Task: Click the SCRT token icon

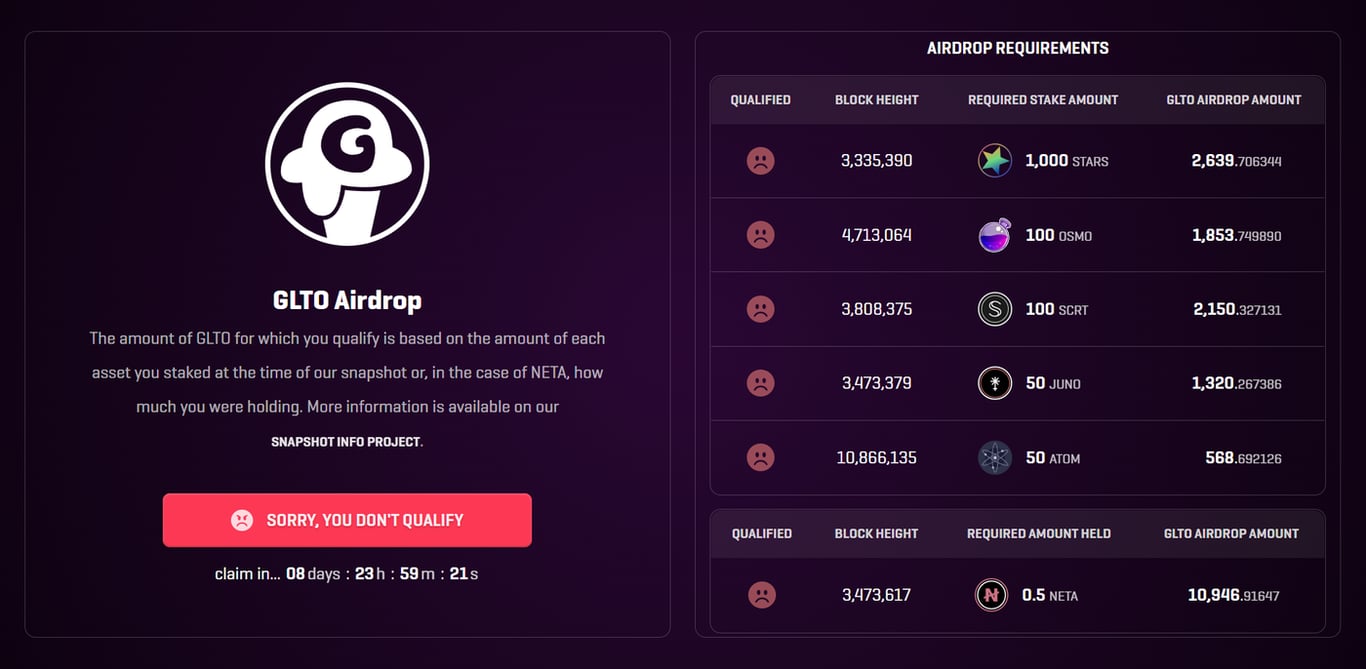Action: click(994, 309)
